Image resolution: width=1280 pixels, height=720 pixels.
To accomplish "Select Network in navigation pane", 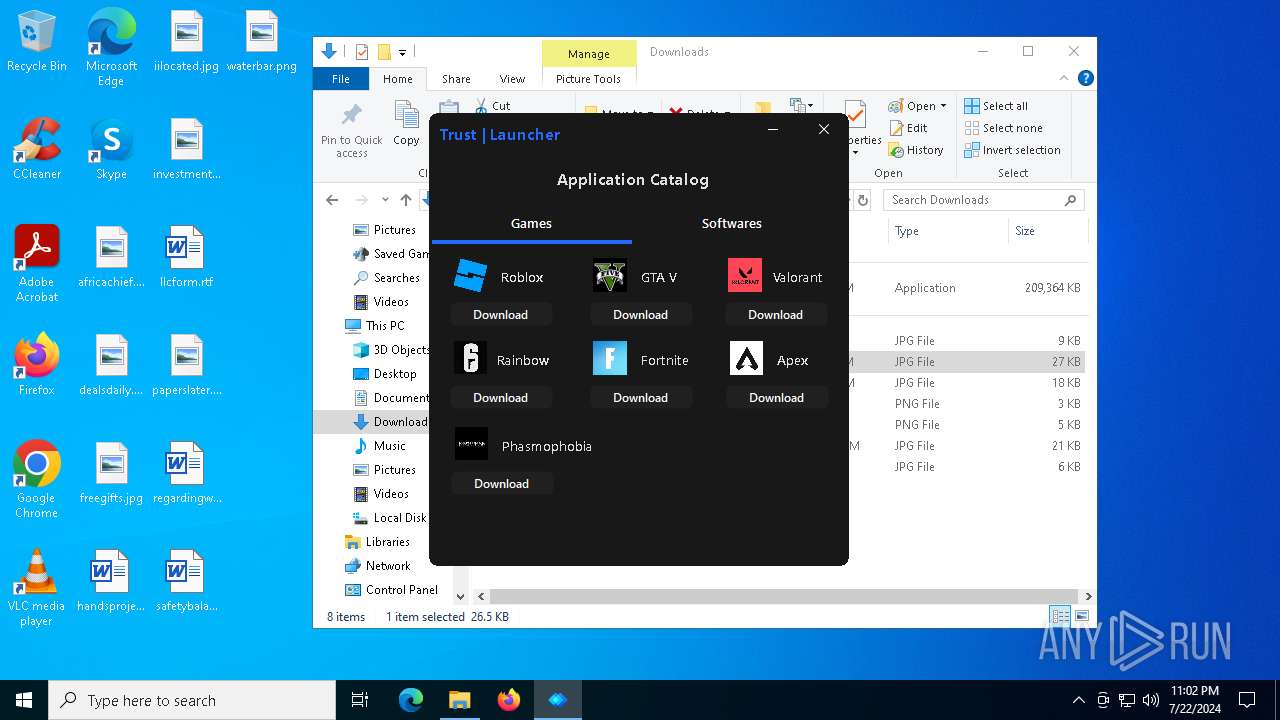I will coord(378,566).
